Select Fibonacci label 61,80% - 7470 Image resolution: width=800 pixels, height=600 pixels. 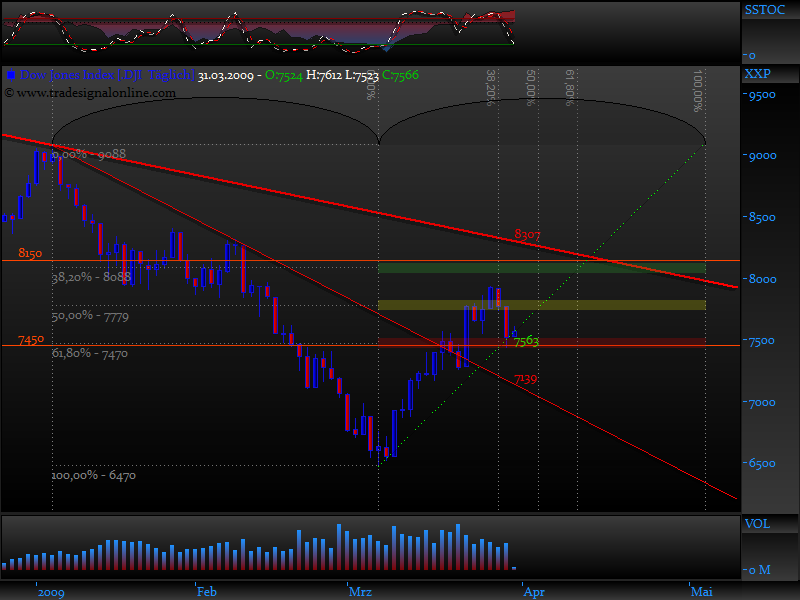[x=90, y=353]
